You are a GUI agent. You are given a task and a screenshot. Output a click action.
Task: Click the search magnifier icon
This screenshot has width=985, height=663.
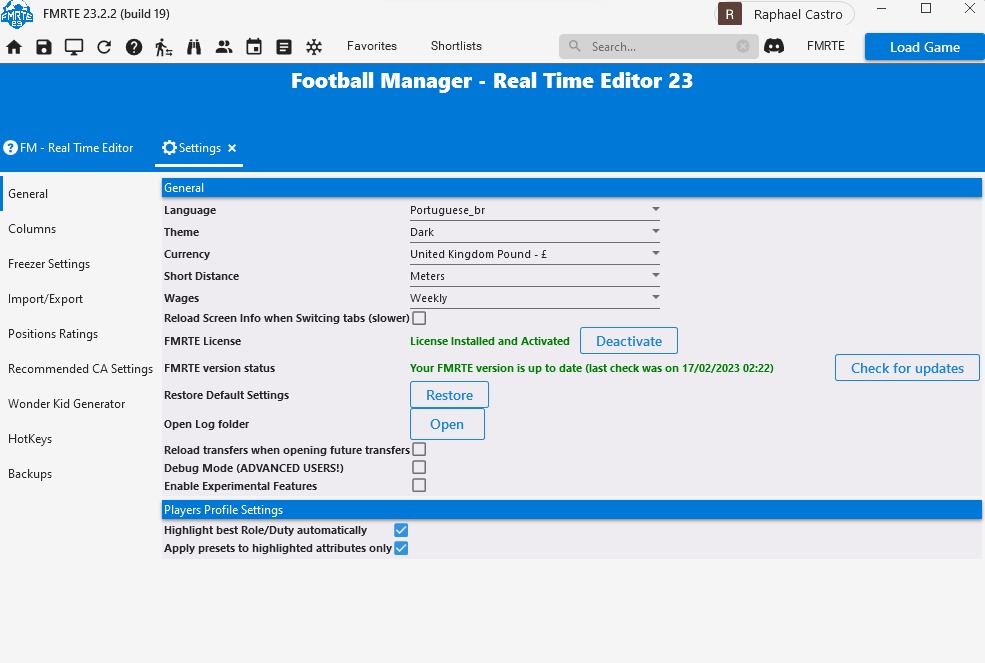point(575,46)
